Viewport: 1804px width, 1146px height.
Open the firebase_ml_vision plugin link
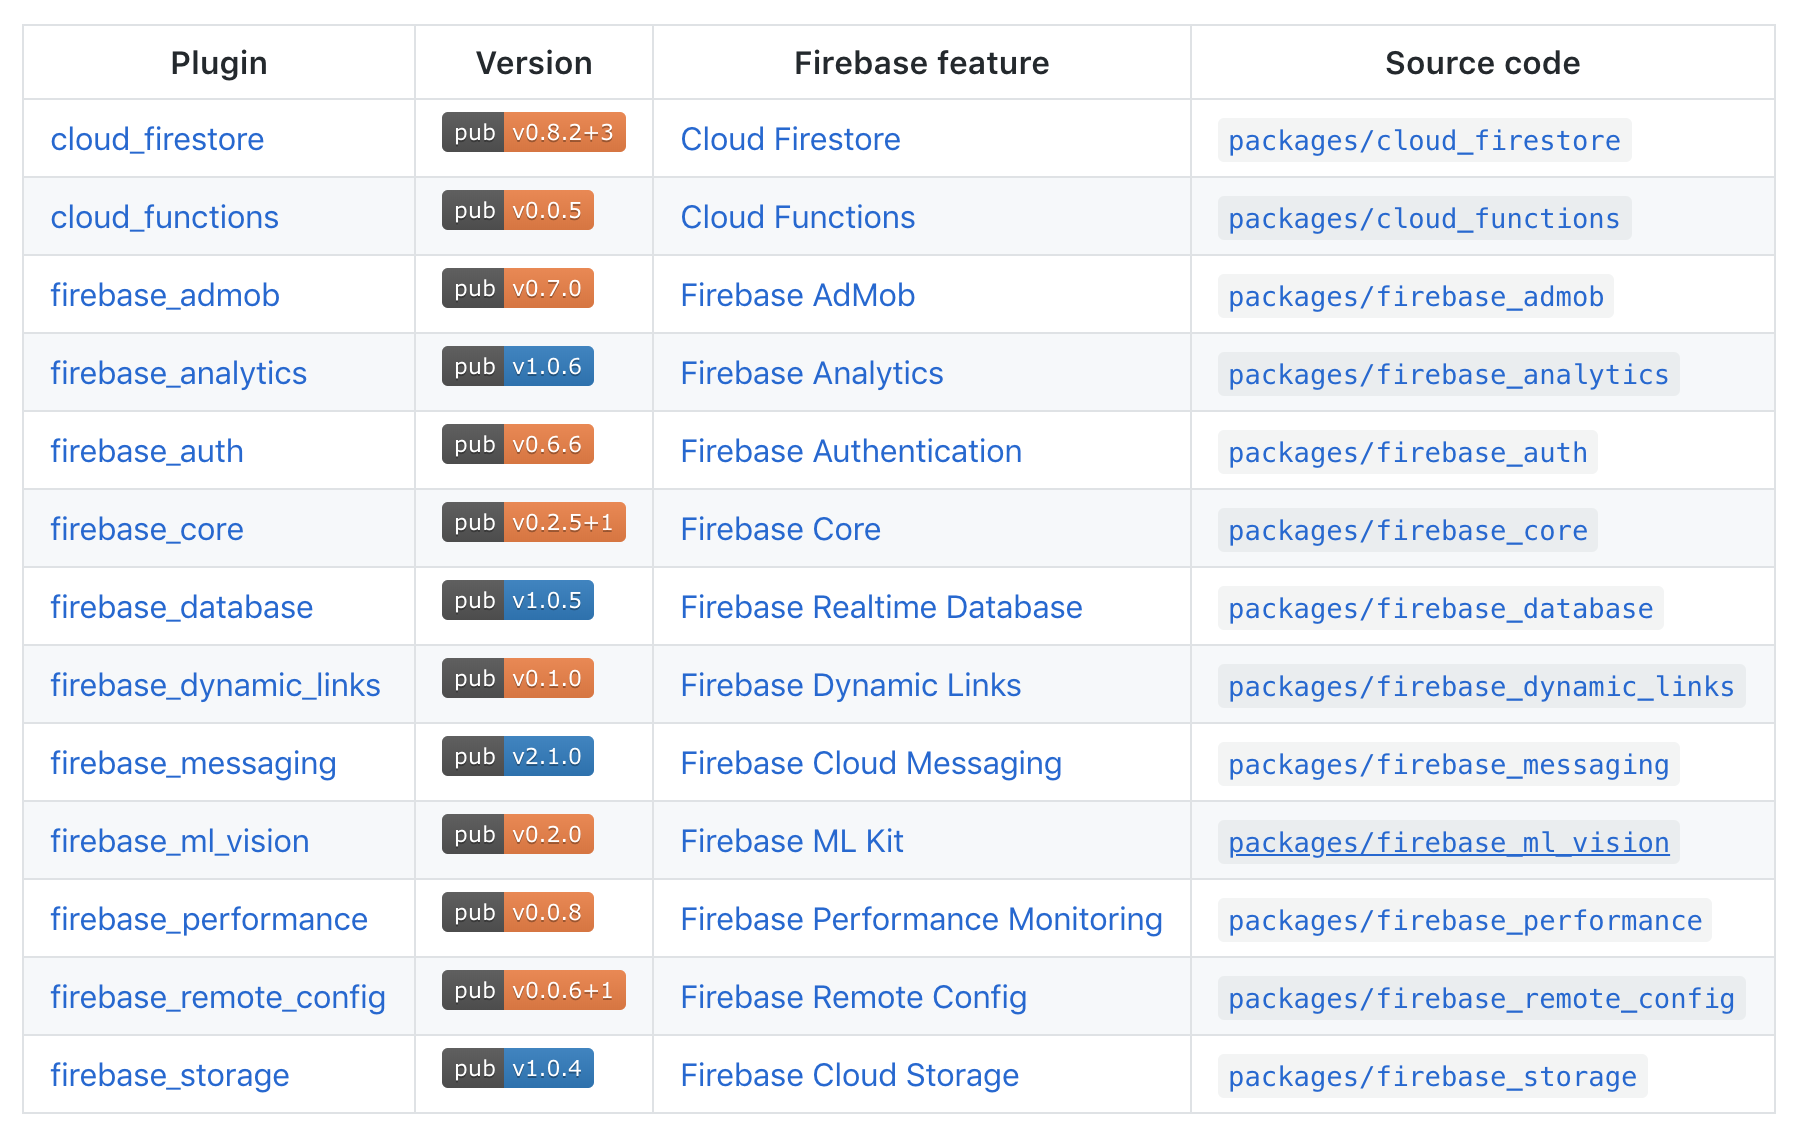click(x=180, y=841)
